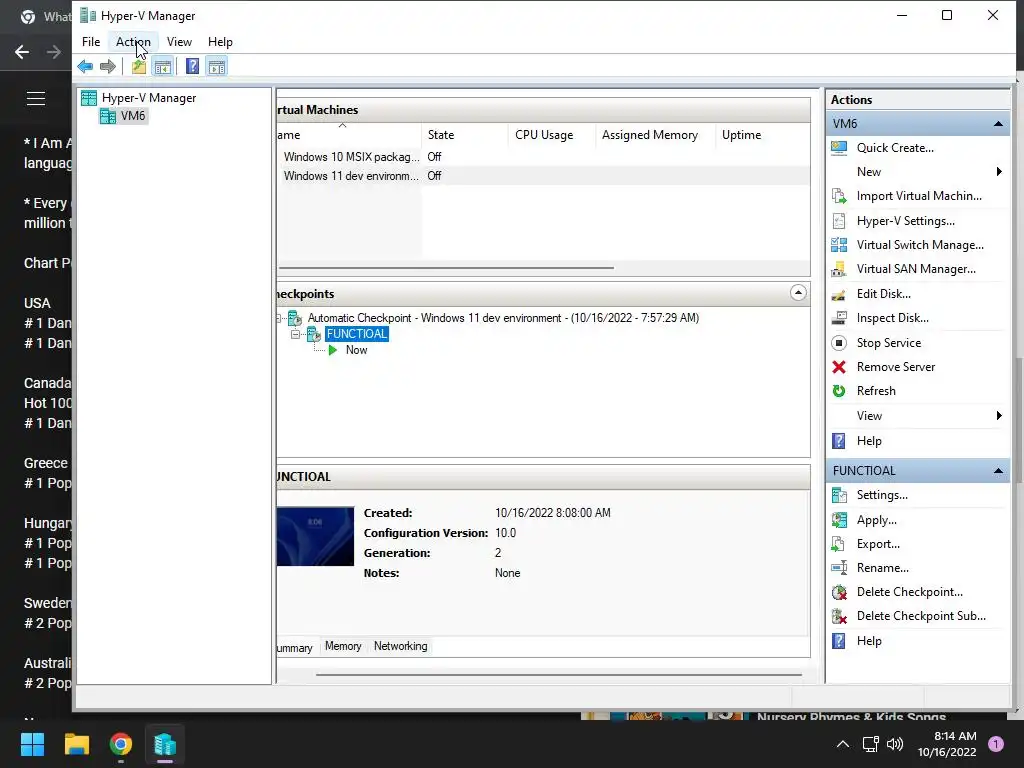Open the File menu
Screen dimensions: 1024x768
91,42
